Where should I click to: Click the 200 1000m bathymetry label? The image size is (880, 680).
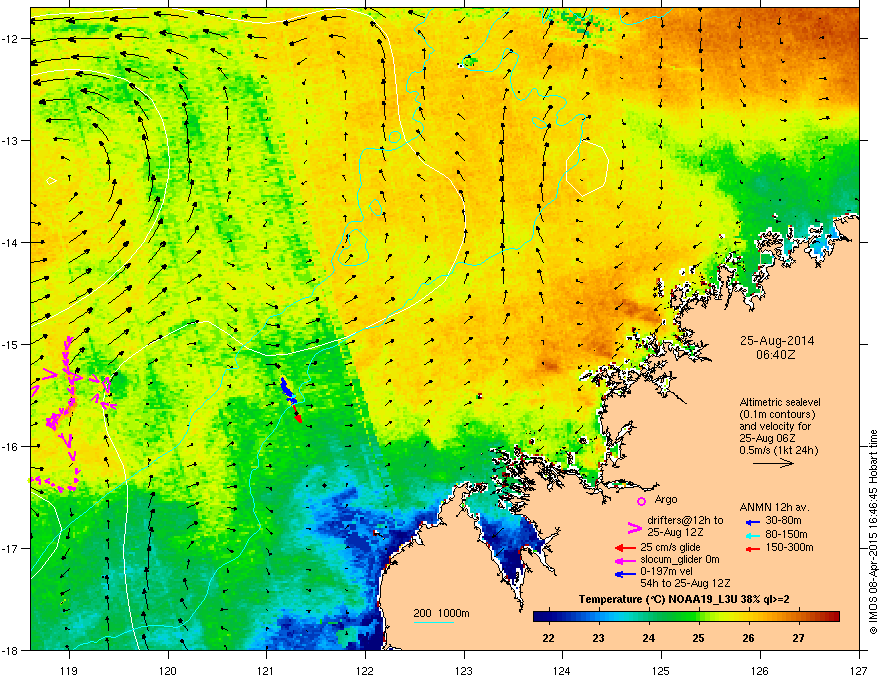pyautogui.click(x=441, y=613)
